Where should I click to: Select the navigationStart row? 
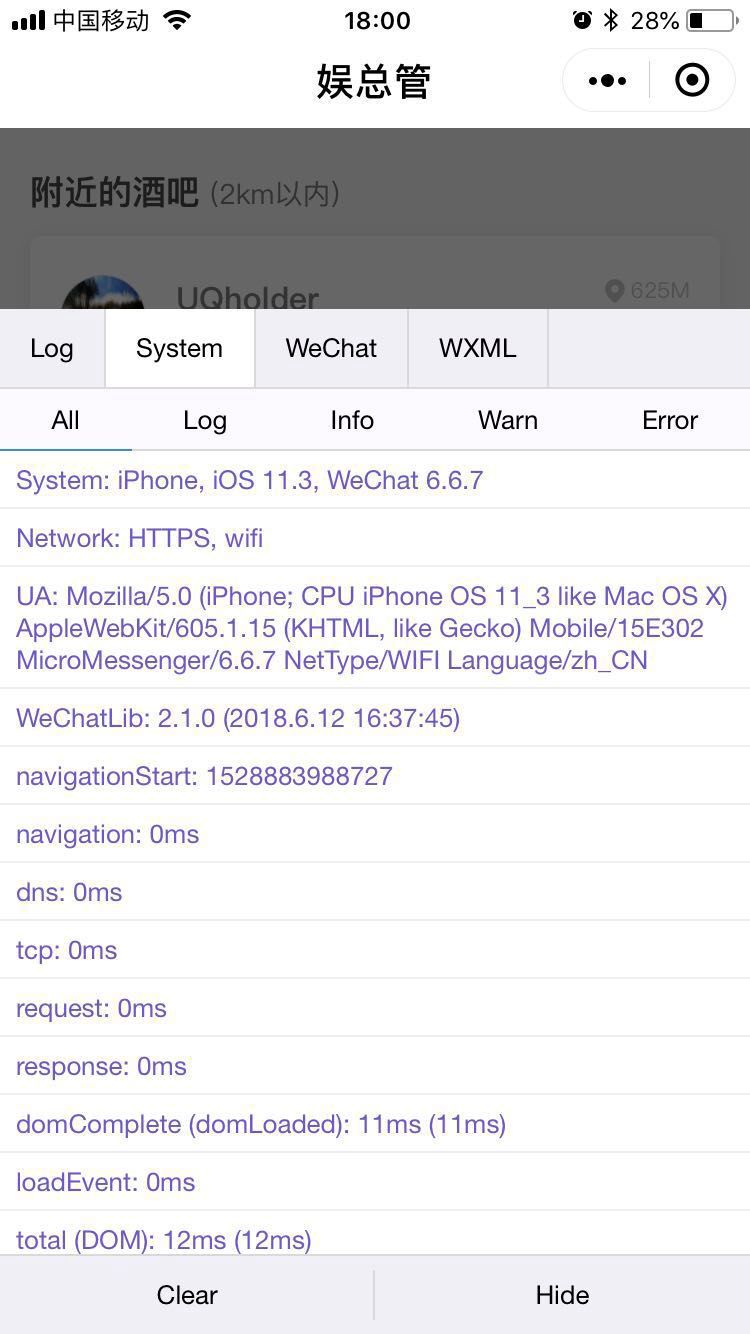pyautogui.click(x=375, y=776)
